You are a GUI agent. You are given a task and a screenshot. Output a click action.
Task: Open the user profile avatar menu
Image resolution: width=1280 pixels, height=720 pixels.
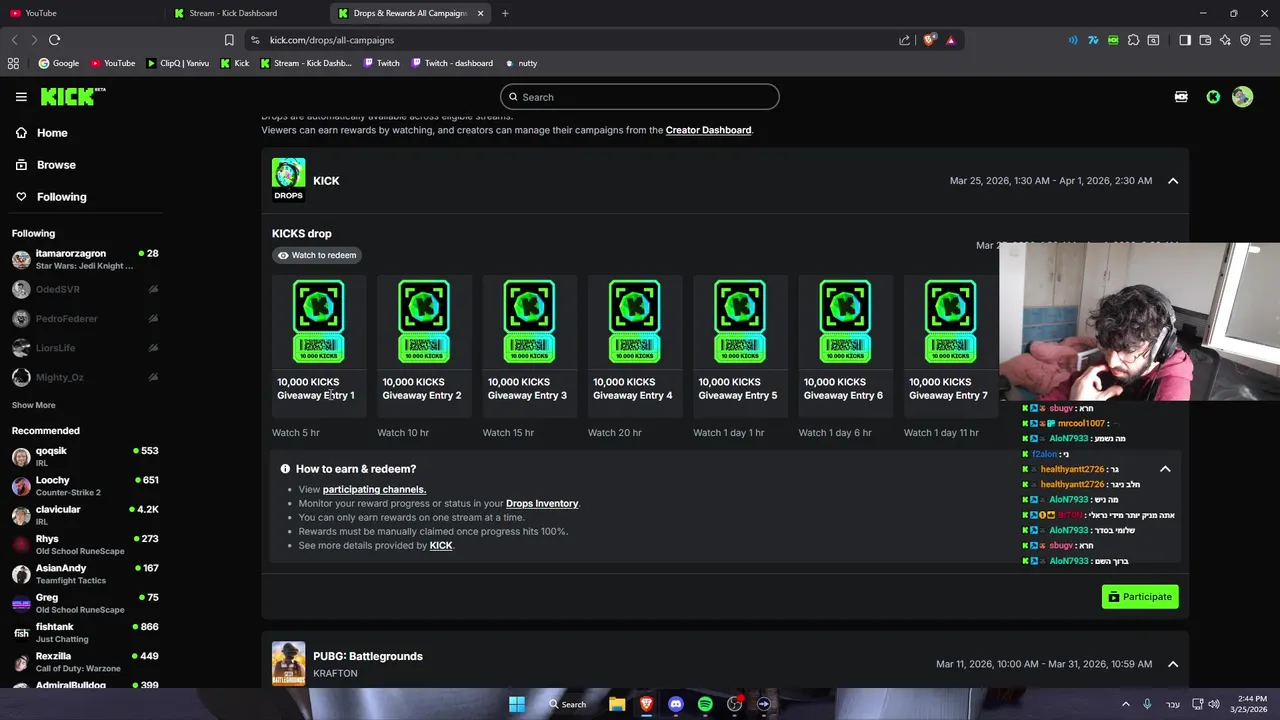pyautogui.click(x=1242, y=97)
